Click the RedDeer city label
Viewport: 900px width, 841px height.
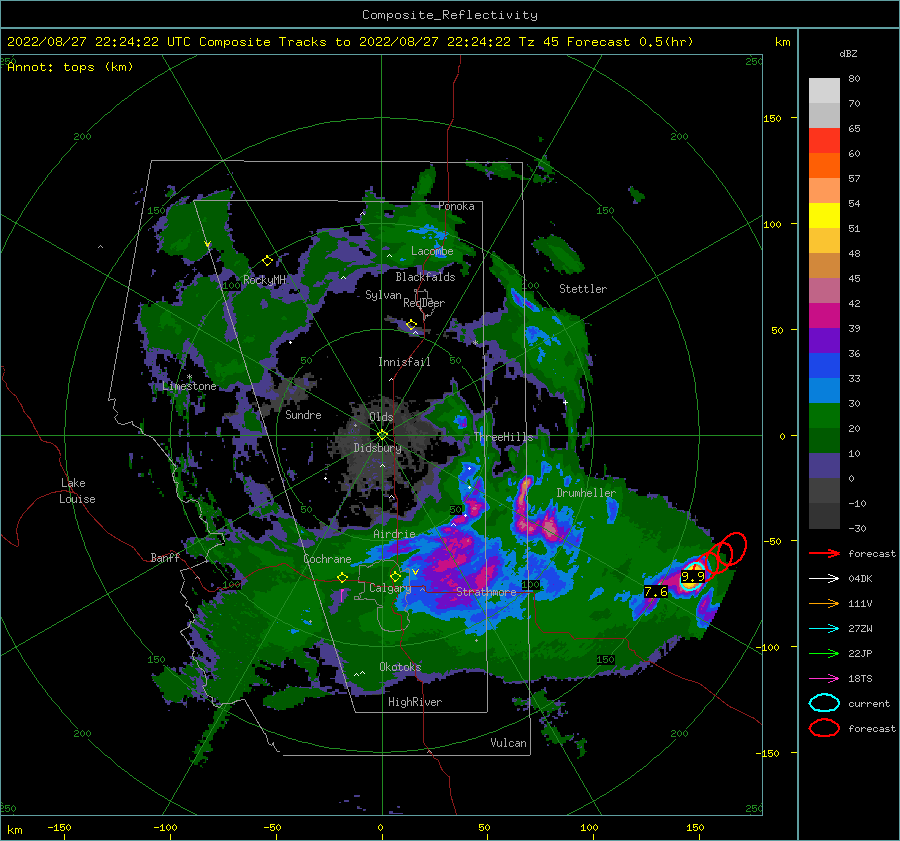click(x=424, y=303)
